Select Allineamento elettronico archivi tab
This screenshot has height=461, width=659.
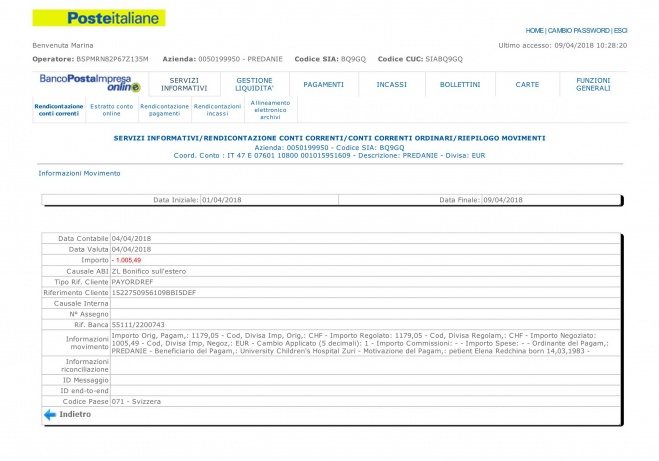click(271, 110)
